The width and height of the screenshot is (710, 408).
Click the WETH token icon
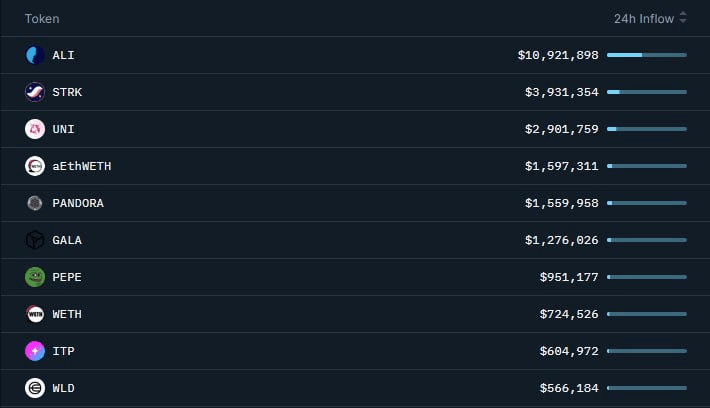[x=35, y=314]
